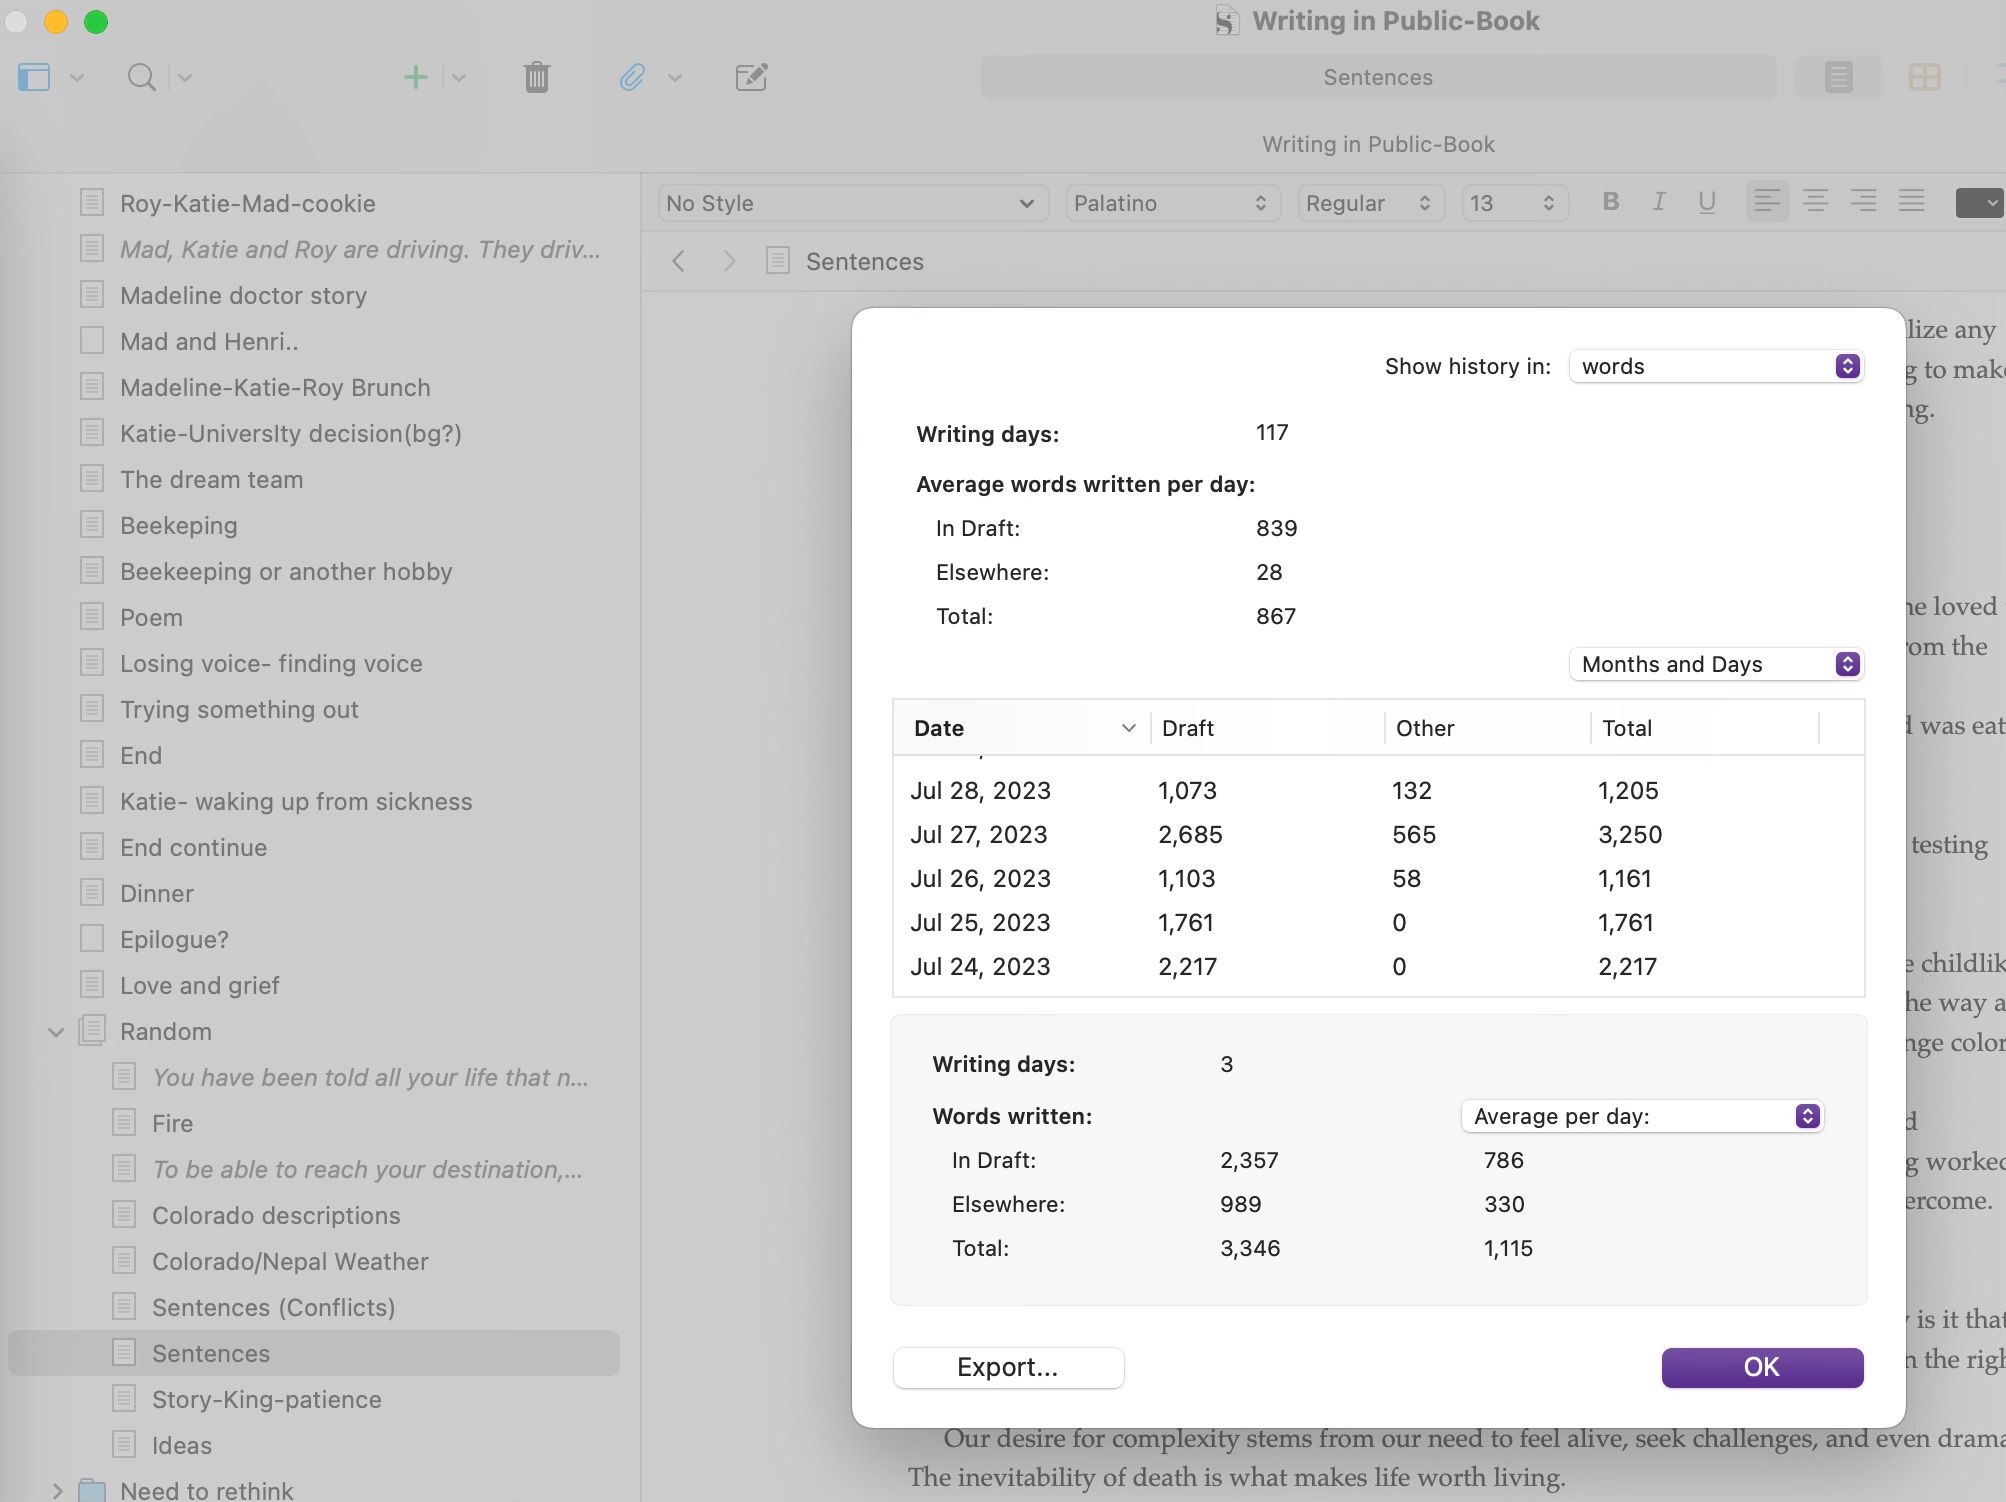
Task: Toggle bold text formatting
Action: coord(1610,202)
